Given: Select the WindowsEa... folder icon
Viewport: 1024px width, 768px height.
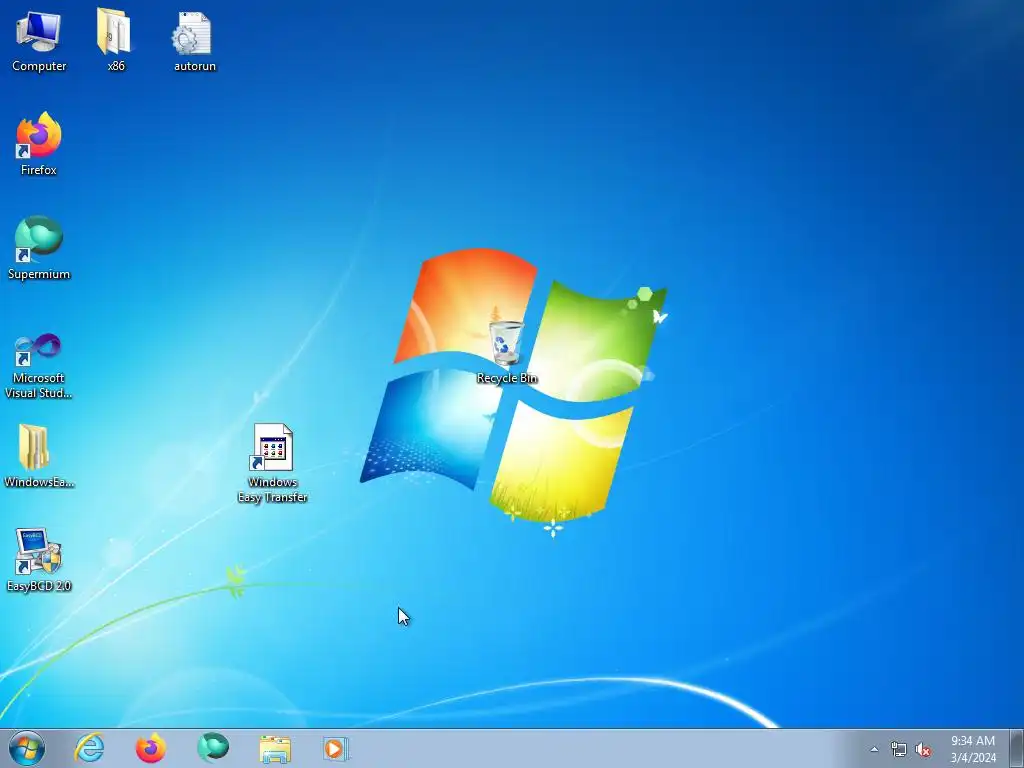Looking at the screenshot, I should (x=39, y=456).
